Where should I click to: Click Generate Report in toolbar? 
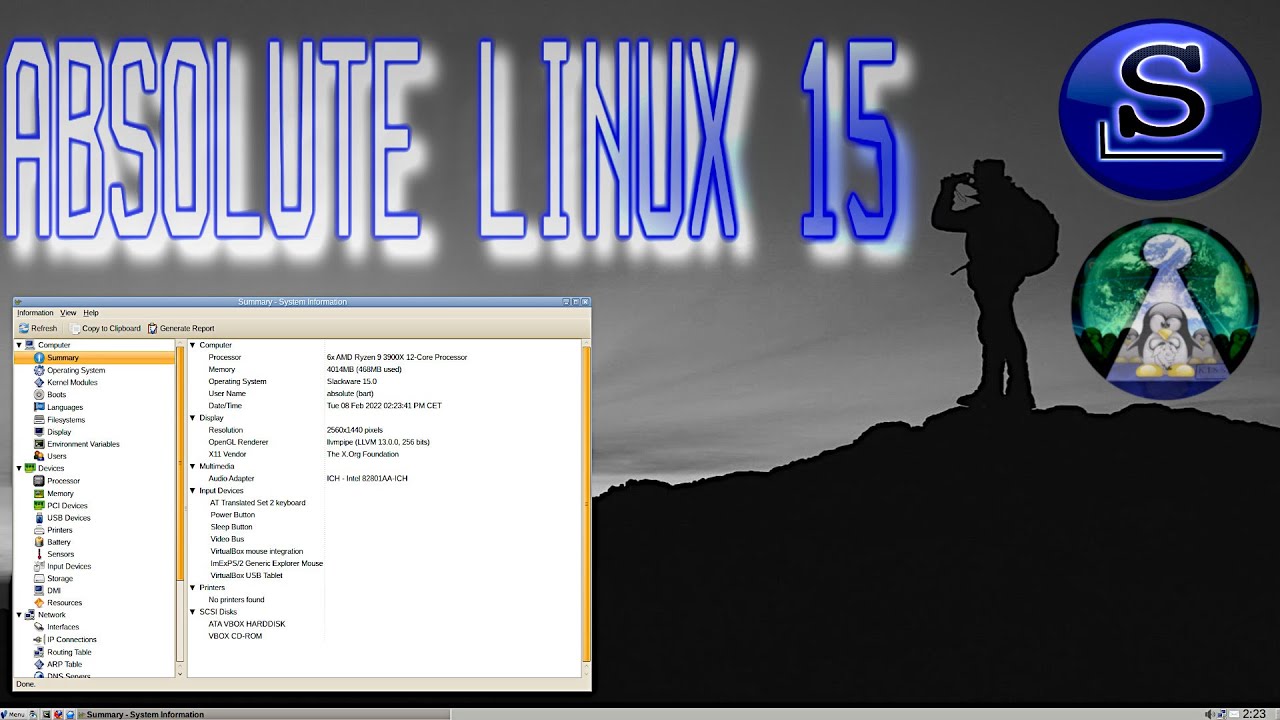click(181, 328)
